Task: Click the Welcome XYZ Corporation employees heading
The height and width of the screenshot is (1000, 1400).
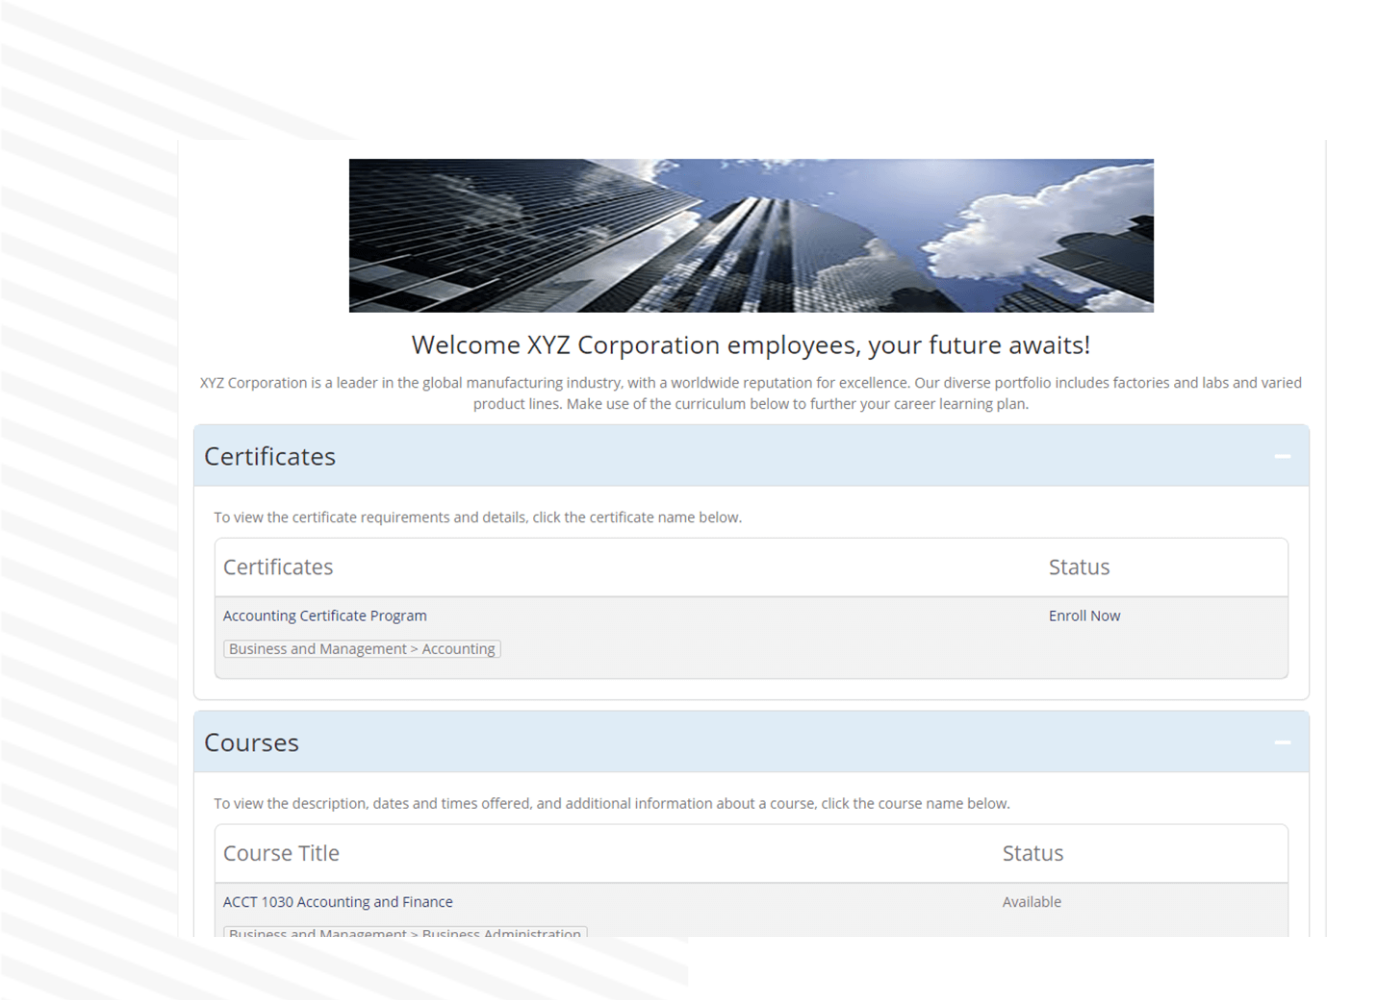Action: 751,344
